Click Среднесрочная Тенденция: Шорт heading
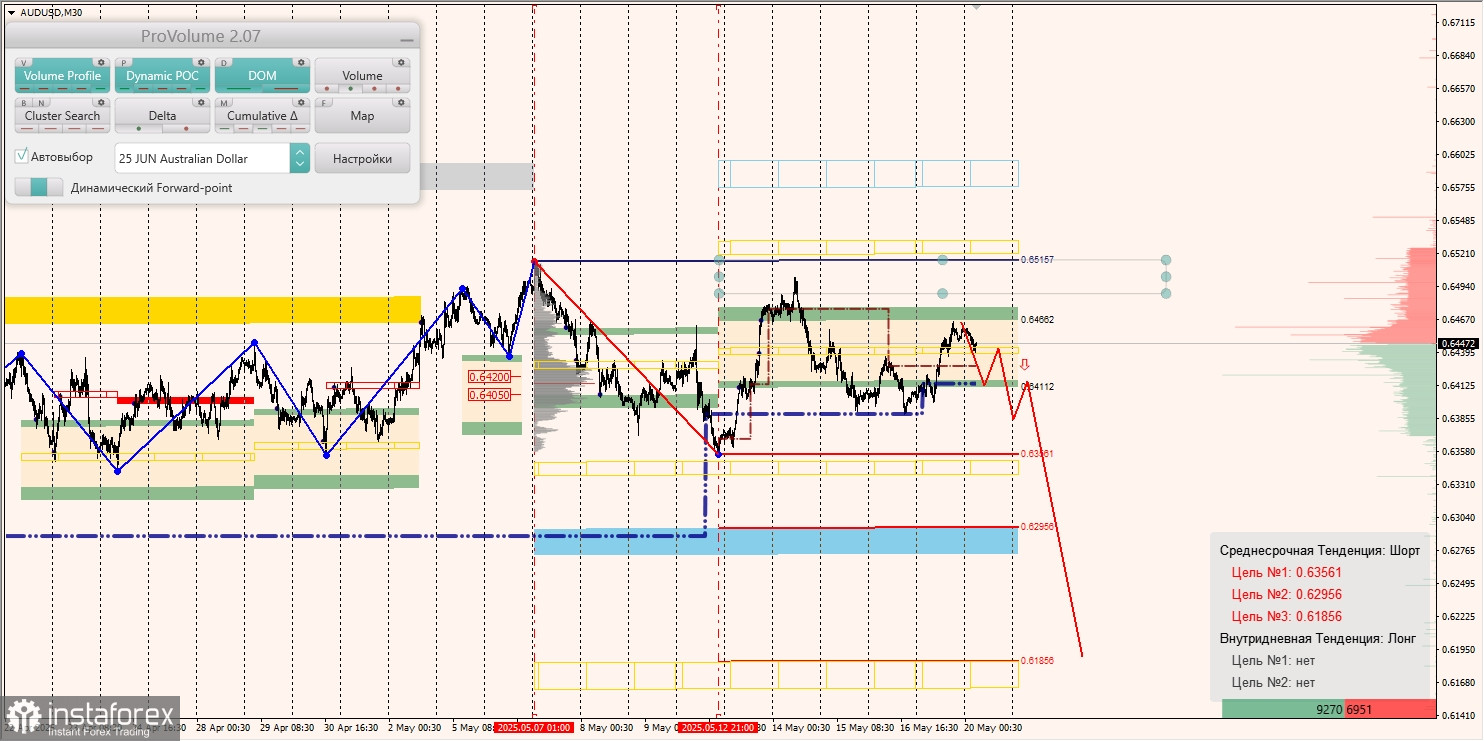Viewport: 1484px width, 741px height. 1319,551
